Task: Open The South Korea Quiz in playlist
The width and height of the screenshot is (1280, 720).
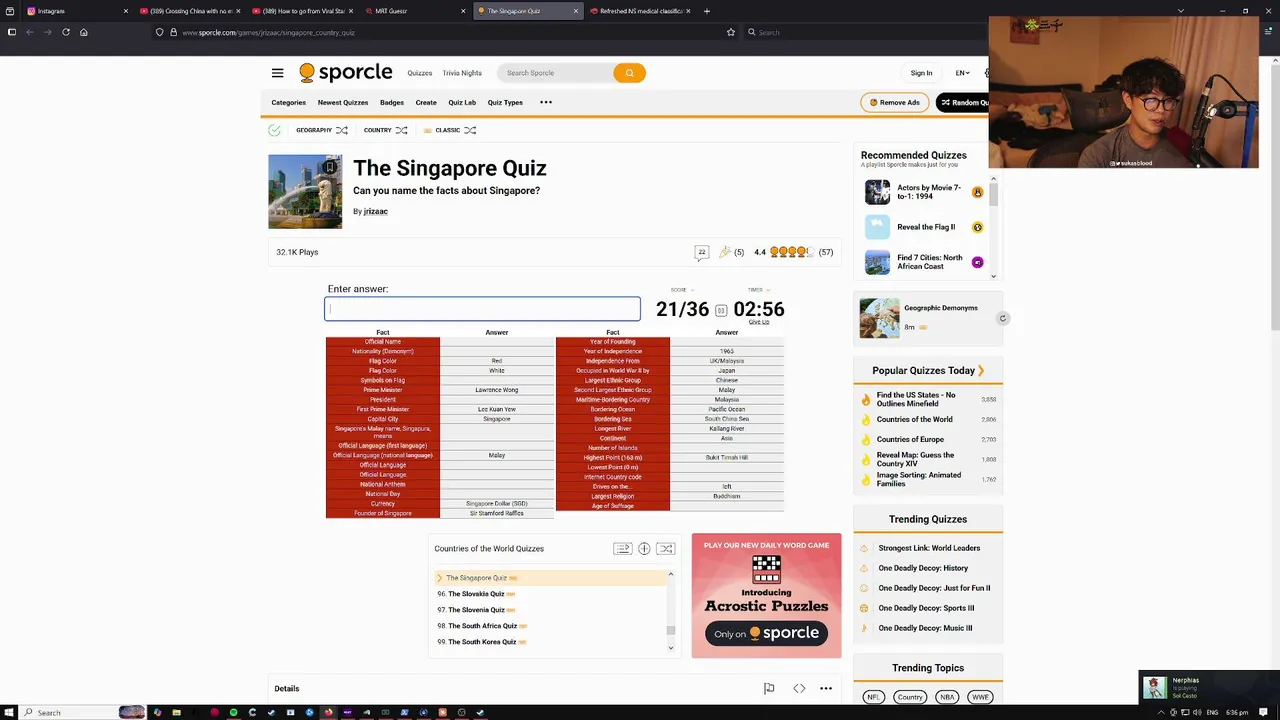Action: coord(482,642)
